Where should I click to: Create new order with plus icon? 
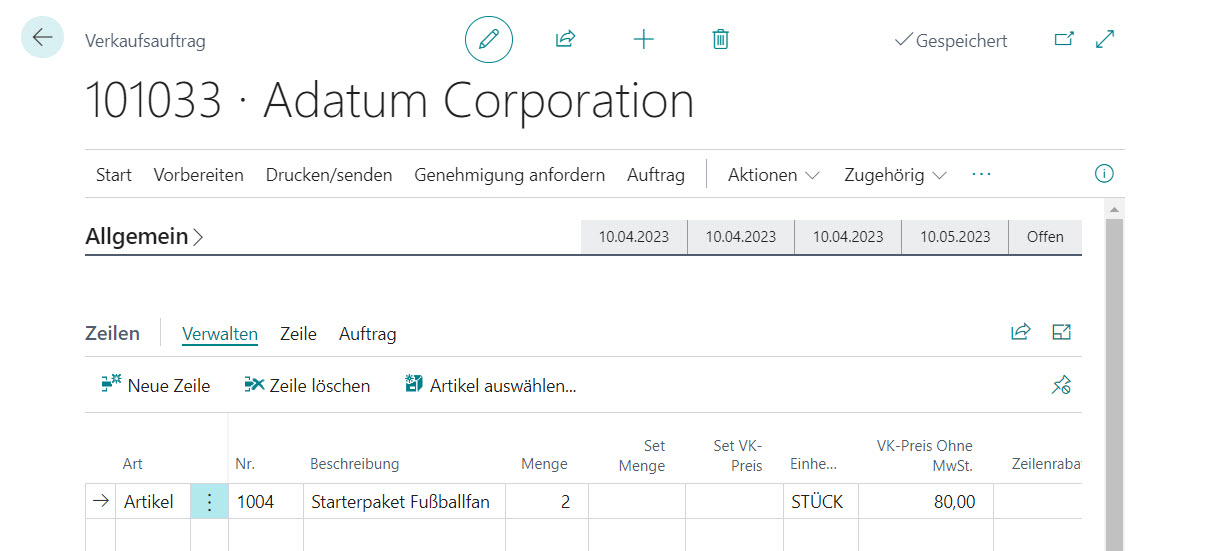[x=644, y=40]
